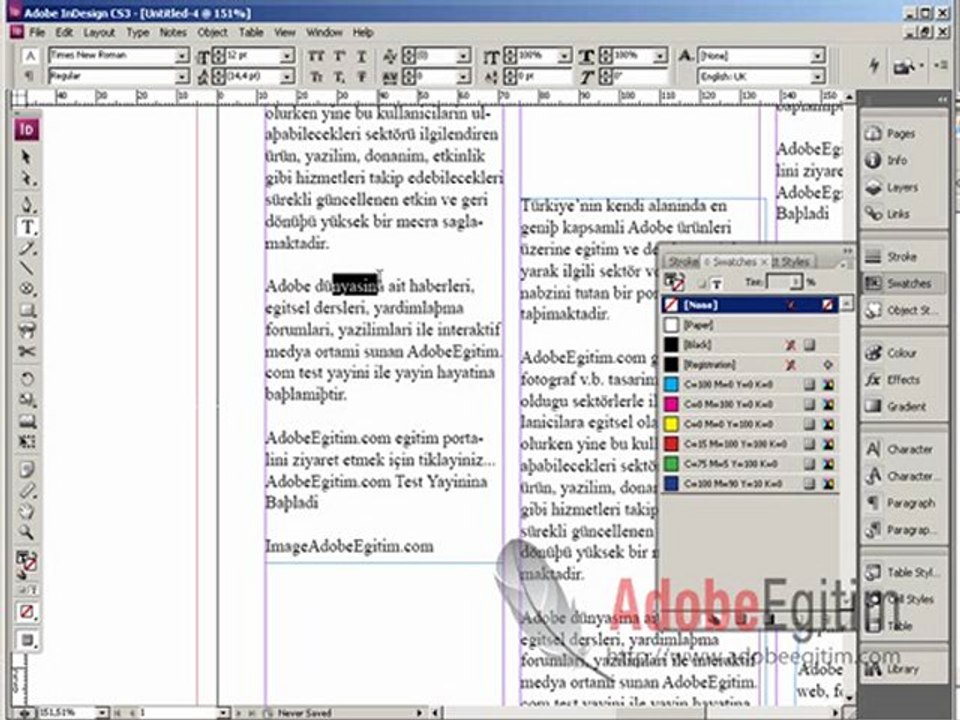The height and width of the screenshot is (720, 960).
Task: Open the Type menu
Action: [138, 32]
